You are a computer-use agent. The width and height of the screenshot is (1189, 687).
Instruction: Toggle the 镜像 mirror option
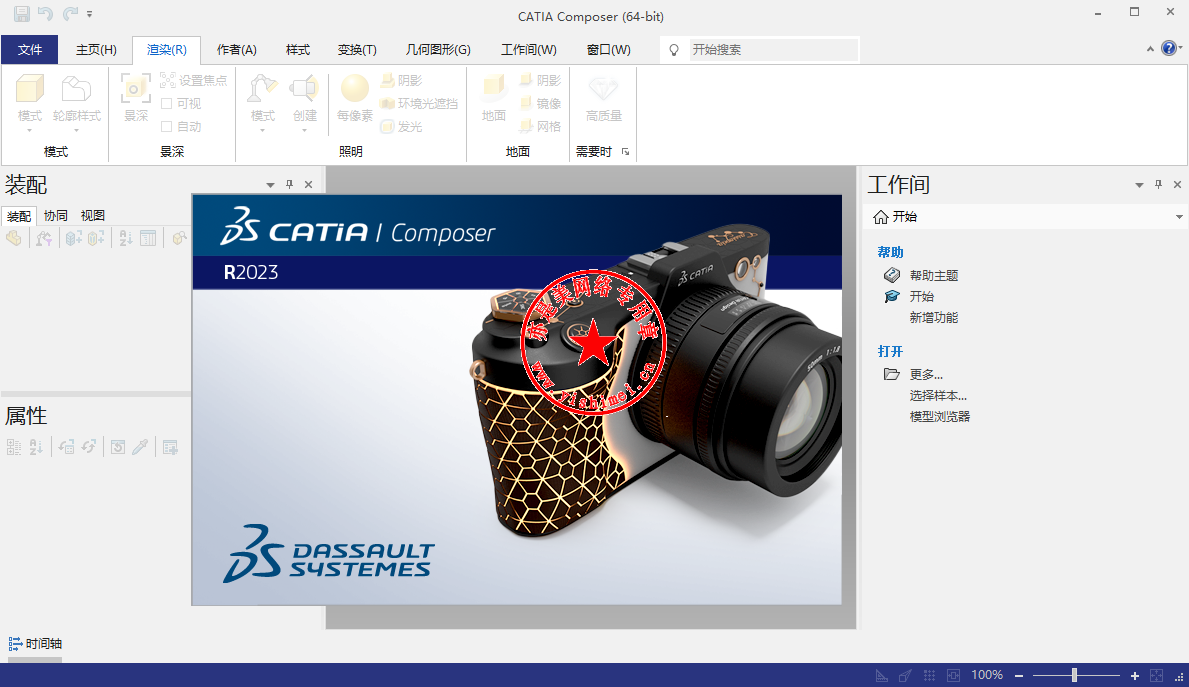pos(541,104)
